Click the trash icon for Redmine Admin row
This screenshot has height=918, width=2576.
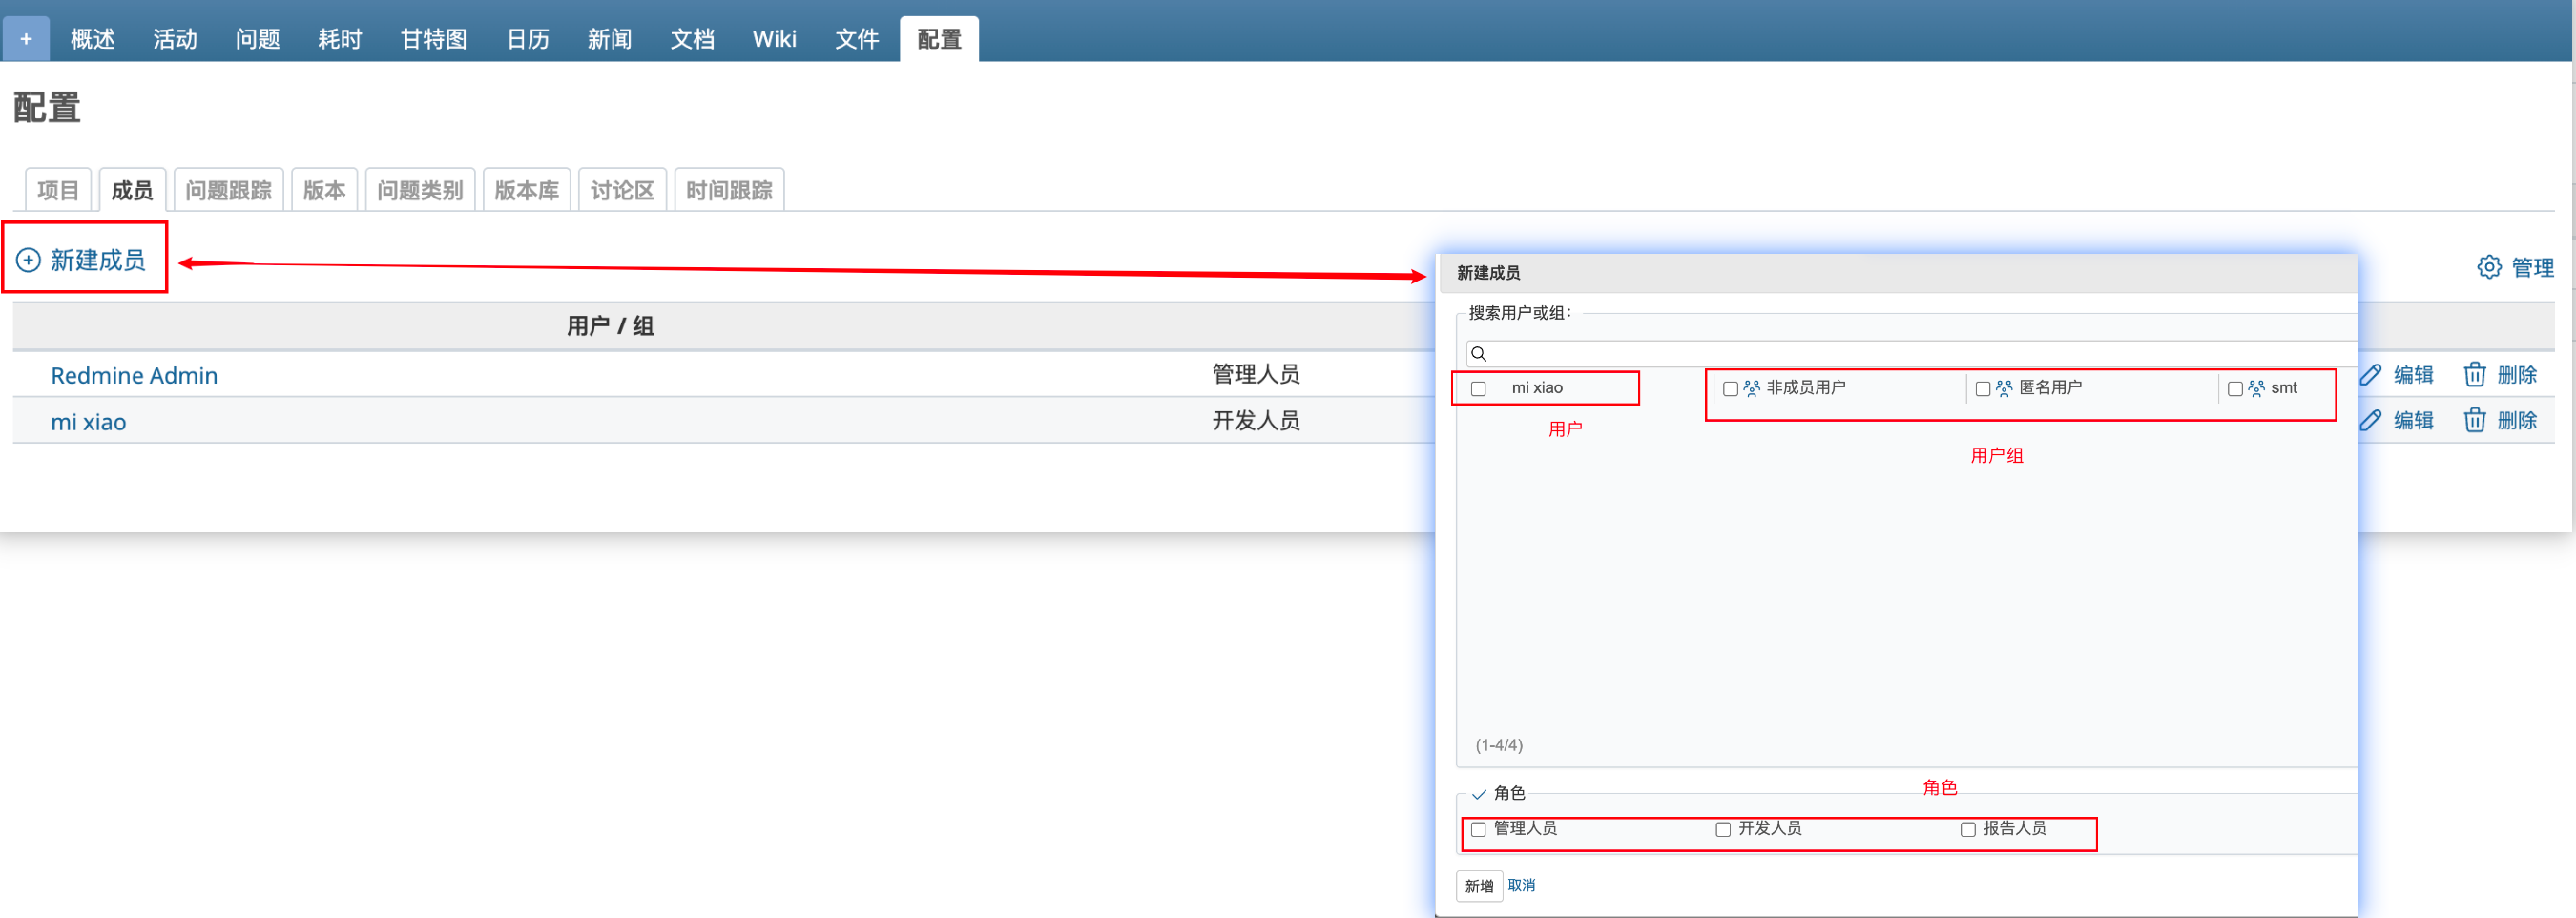pyautogui.click(x=2474, y=374)
